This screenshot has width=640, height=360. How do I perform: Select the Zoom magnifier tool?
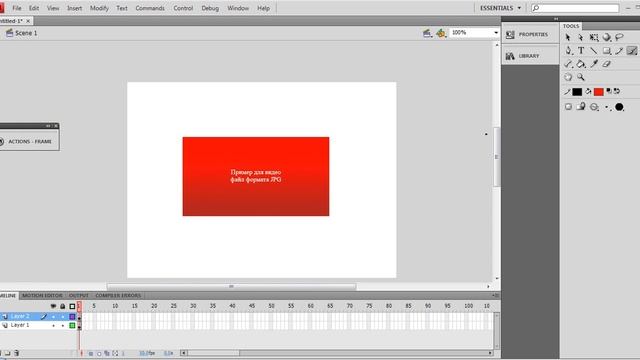[x=581, y=77]
